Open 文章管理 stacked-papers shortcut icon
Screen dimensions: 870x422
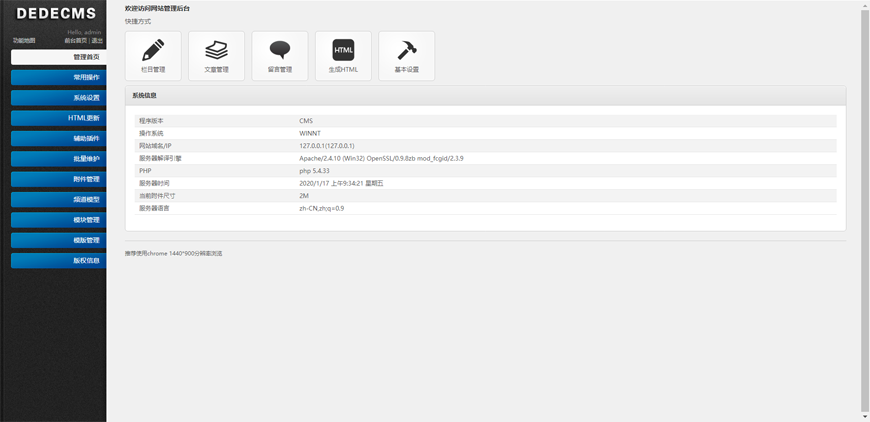click(216, 55)
